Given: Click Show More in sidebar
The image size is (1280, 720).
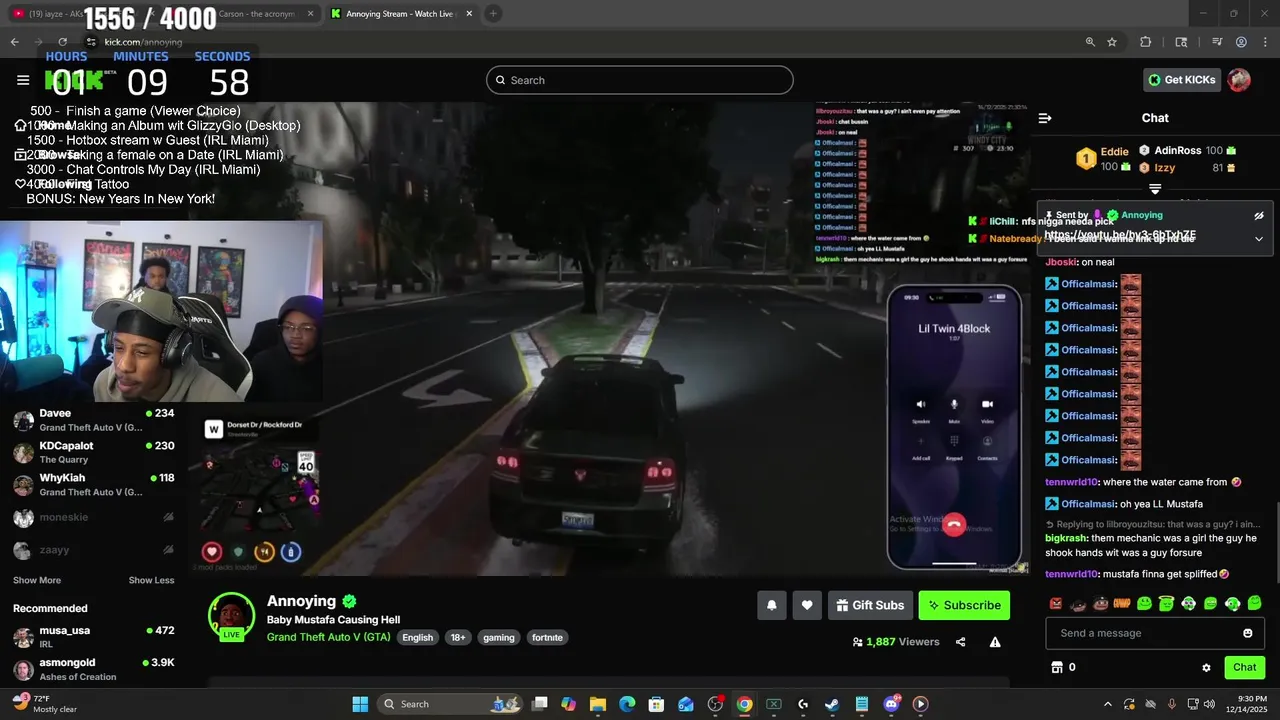Looking at the screenshot, I should pos(37,580).
